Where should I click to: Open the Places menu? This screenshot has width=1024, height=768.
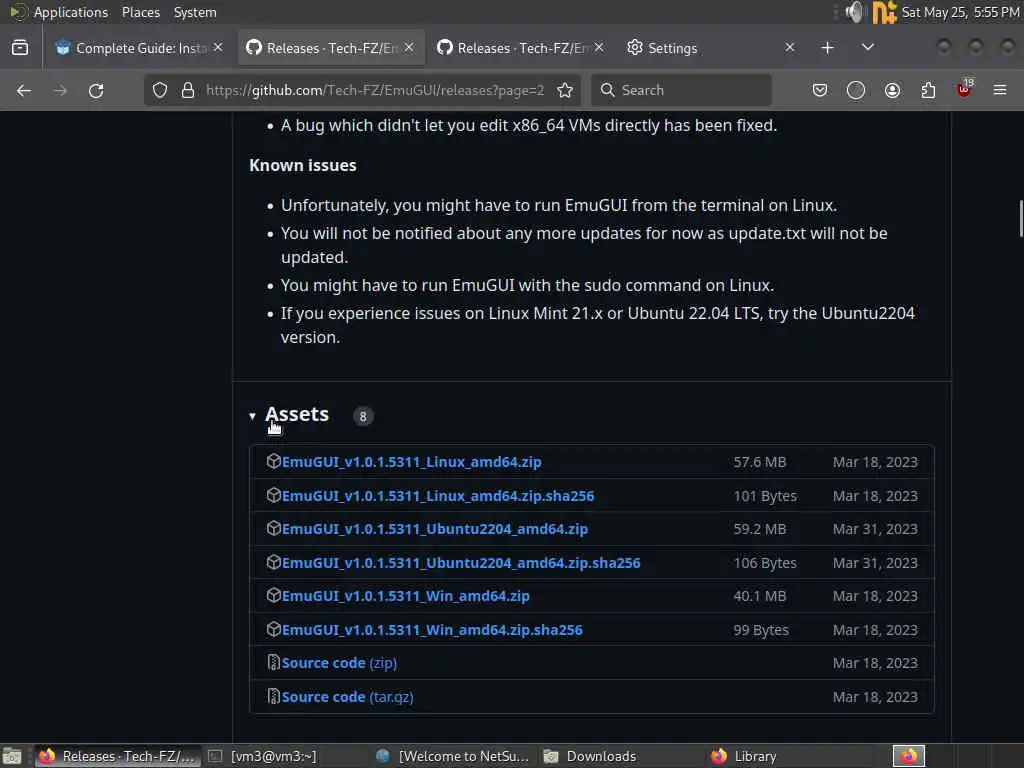[x=140, y=12]
